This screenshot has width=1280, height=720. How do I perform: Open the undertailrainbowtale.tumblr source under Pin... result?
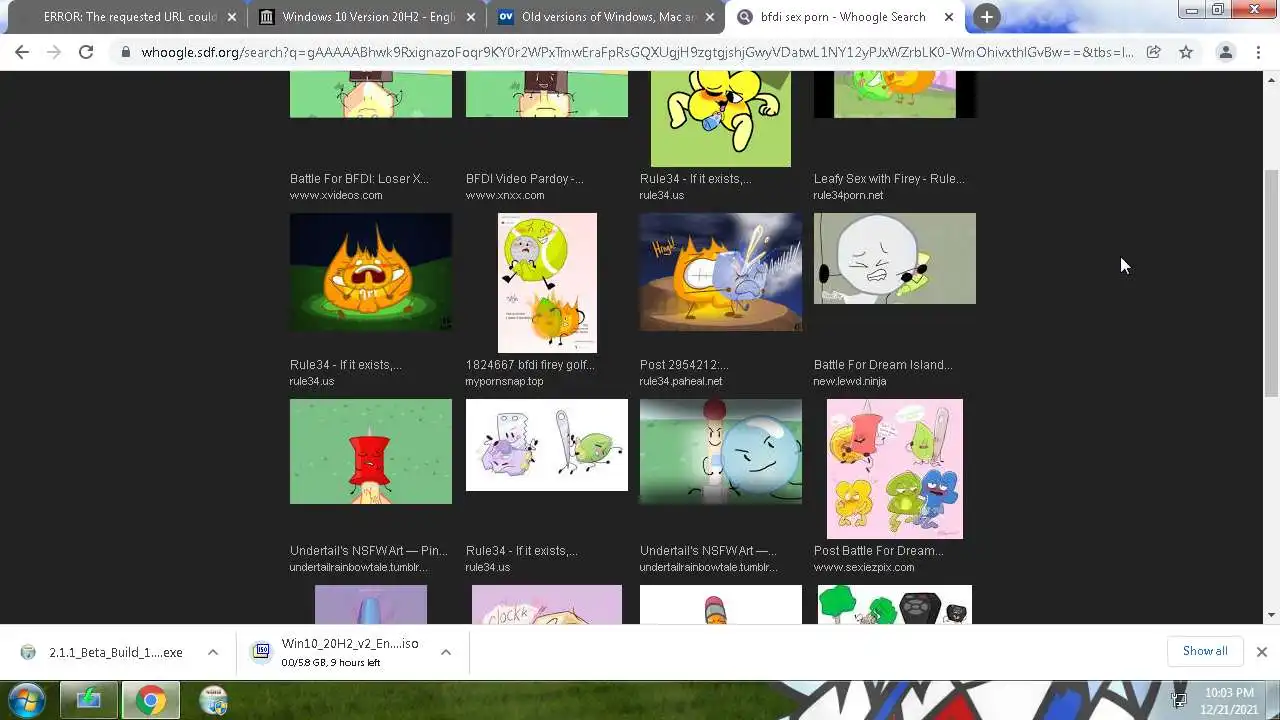pyautogui.click(x=358, y=567)
